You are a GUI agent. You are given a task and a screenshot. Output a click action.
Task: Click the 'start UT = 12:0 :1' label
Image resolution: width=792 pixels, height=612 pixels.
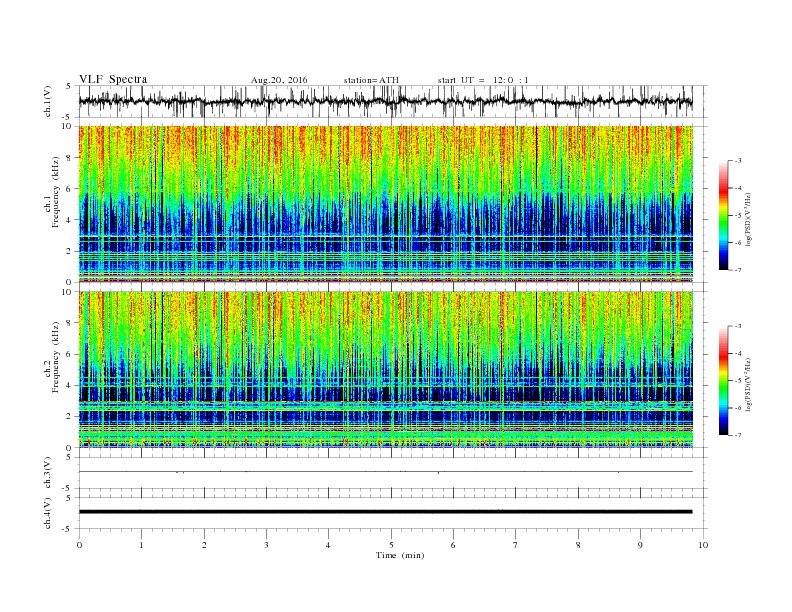483,80
